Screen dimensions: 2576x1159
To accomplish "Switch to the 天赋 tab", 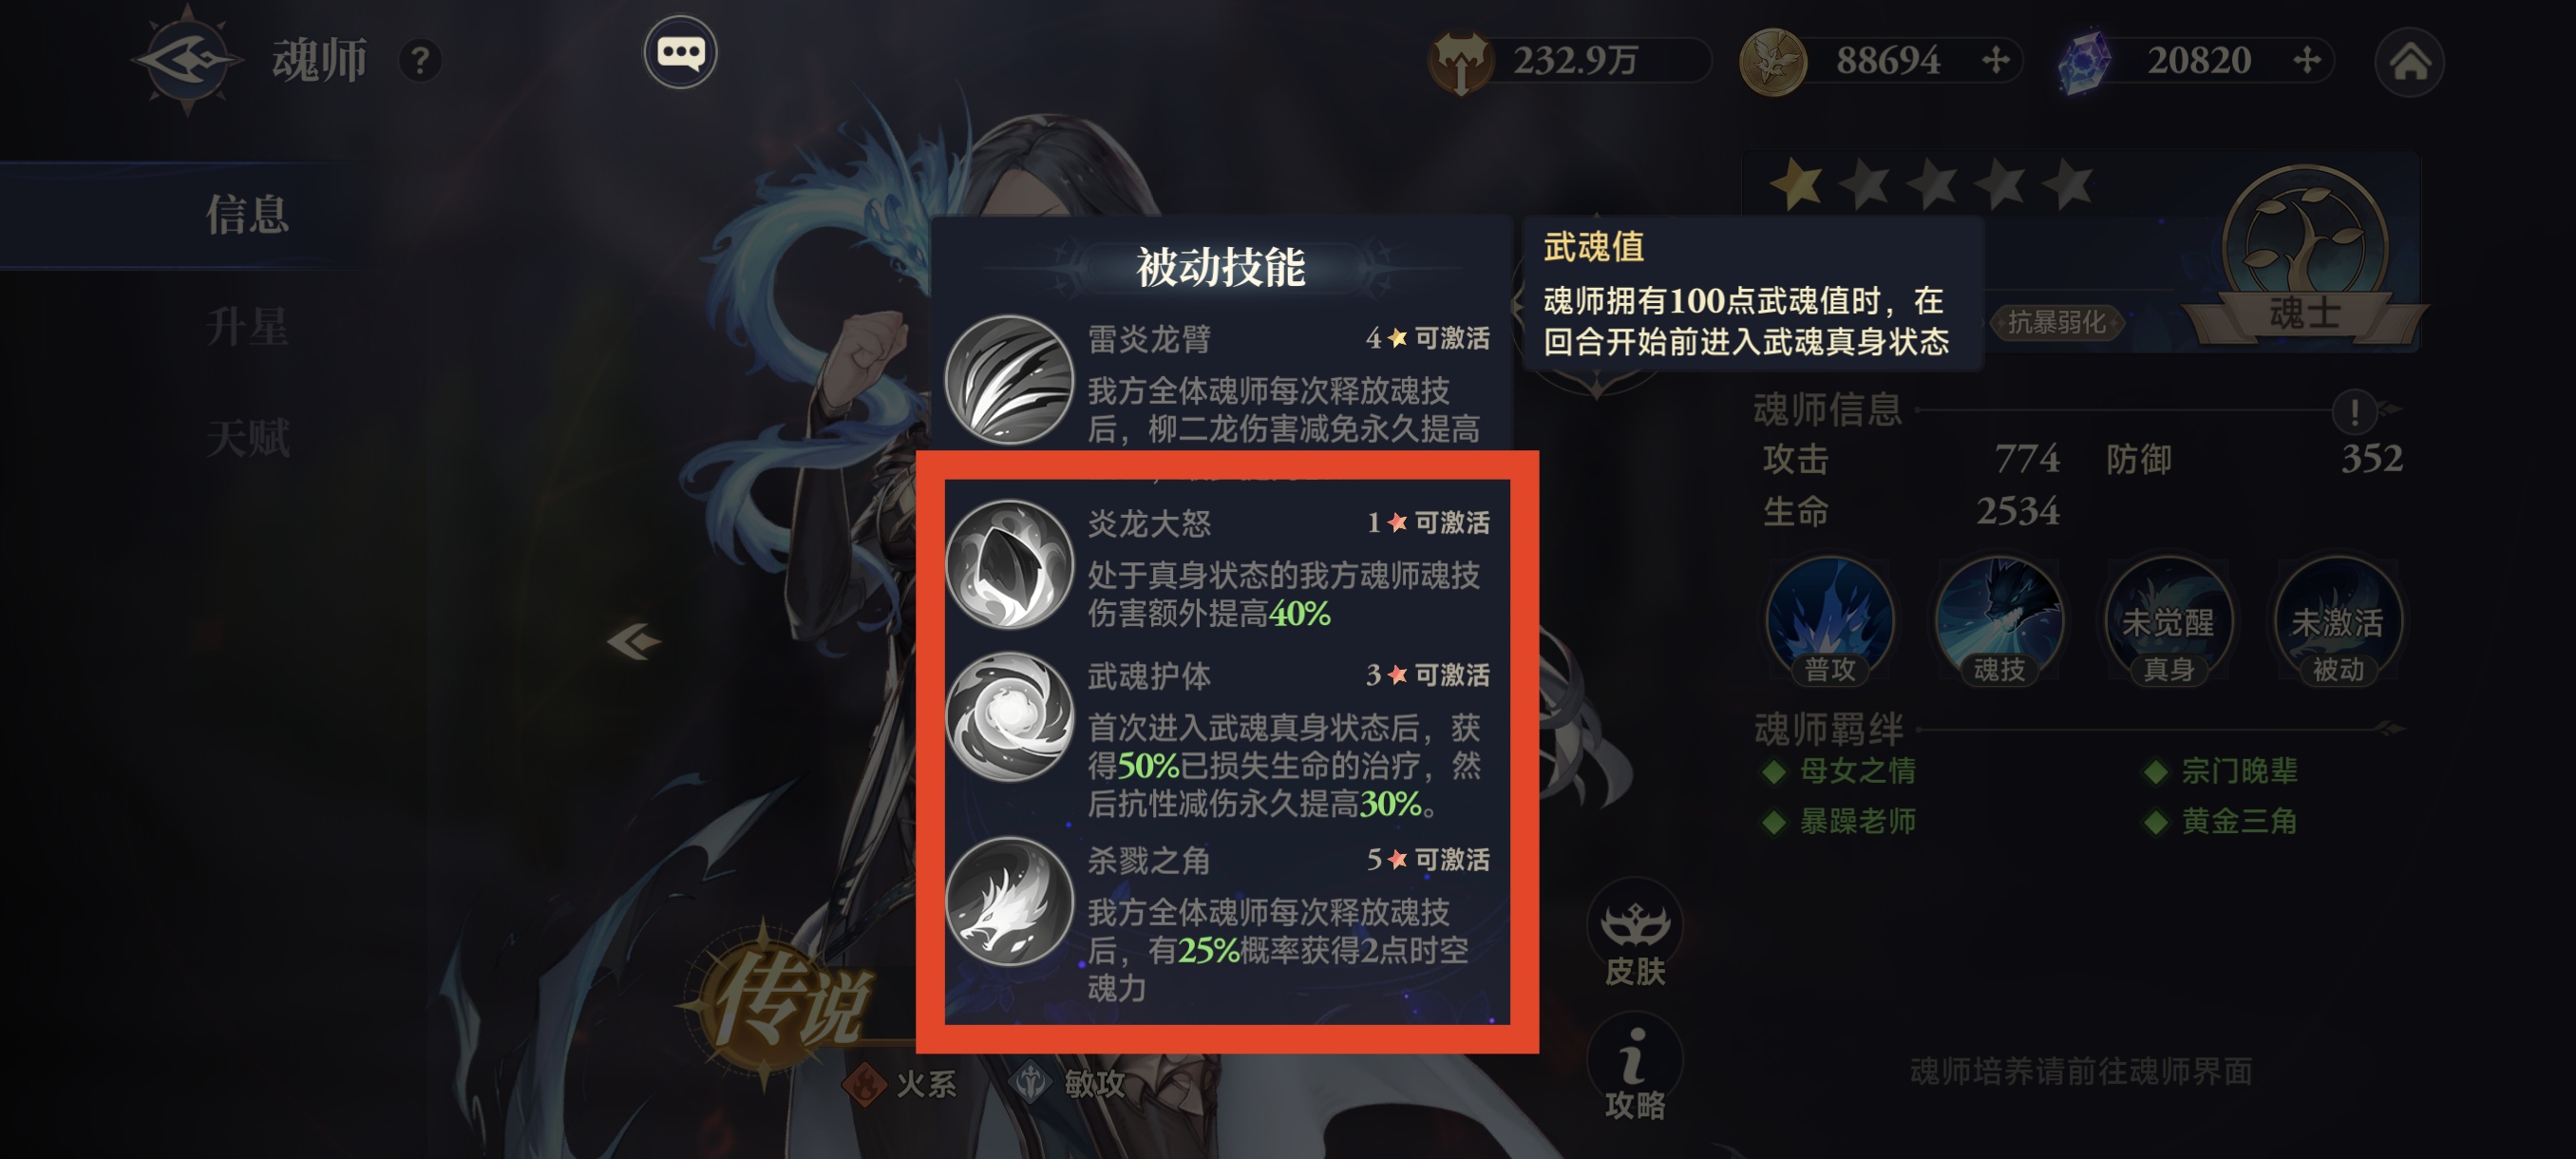I will pyautogui.click(x=247, y=438).
